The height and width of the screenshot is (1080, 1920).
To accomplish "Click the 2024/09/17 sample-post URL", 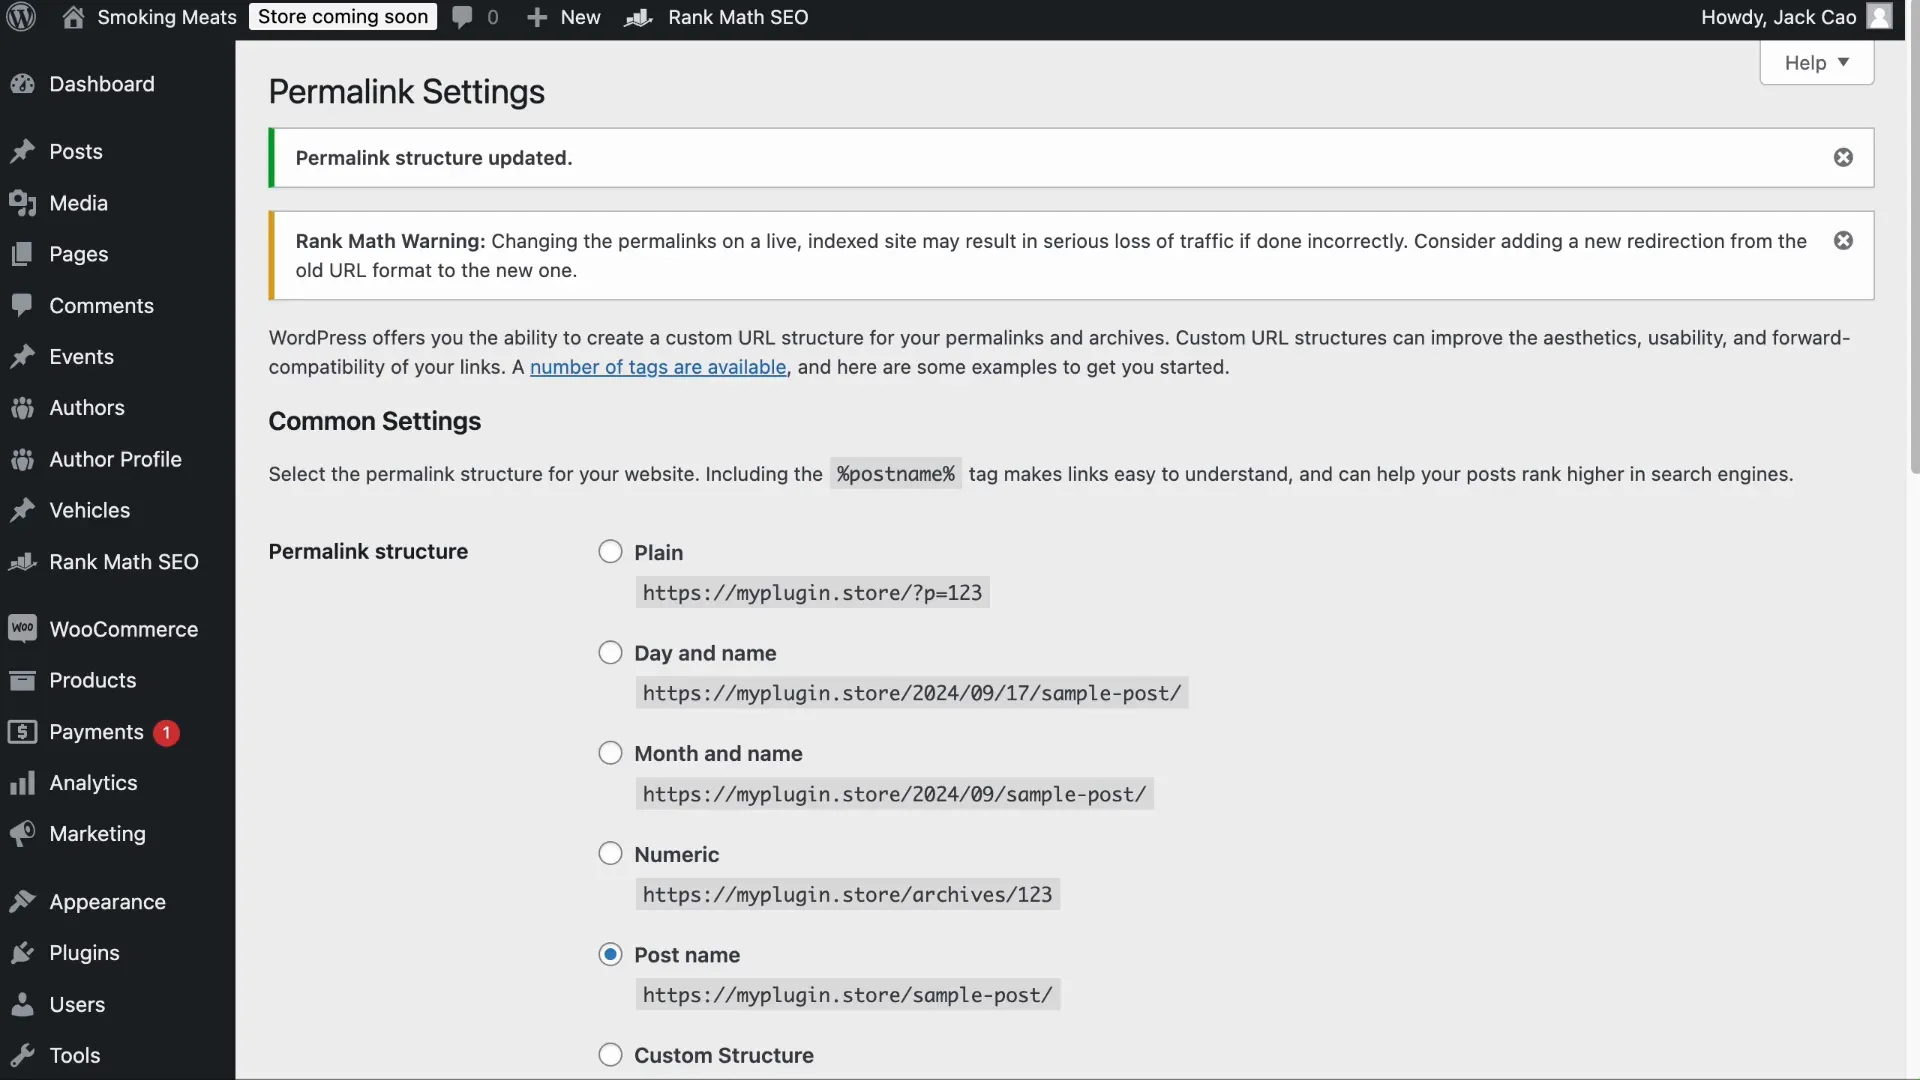I will [912, 693].
